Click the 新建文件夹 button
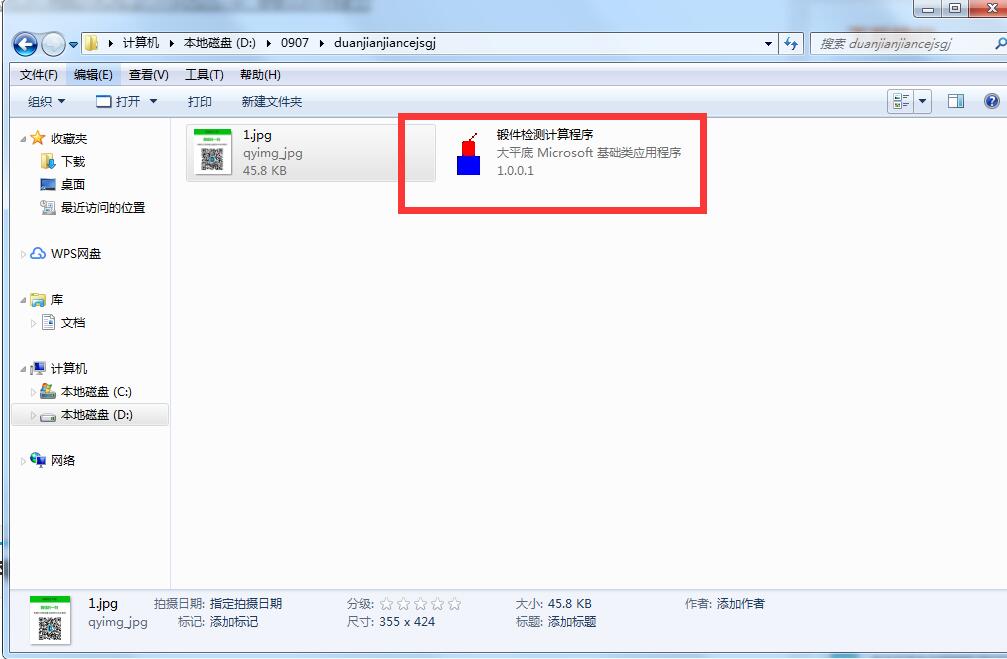This screenshot has width=1007, height=659. [272, 101]
